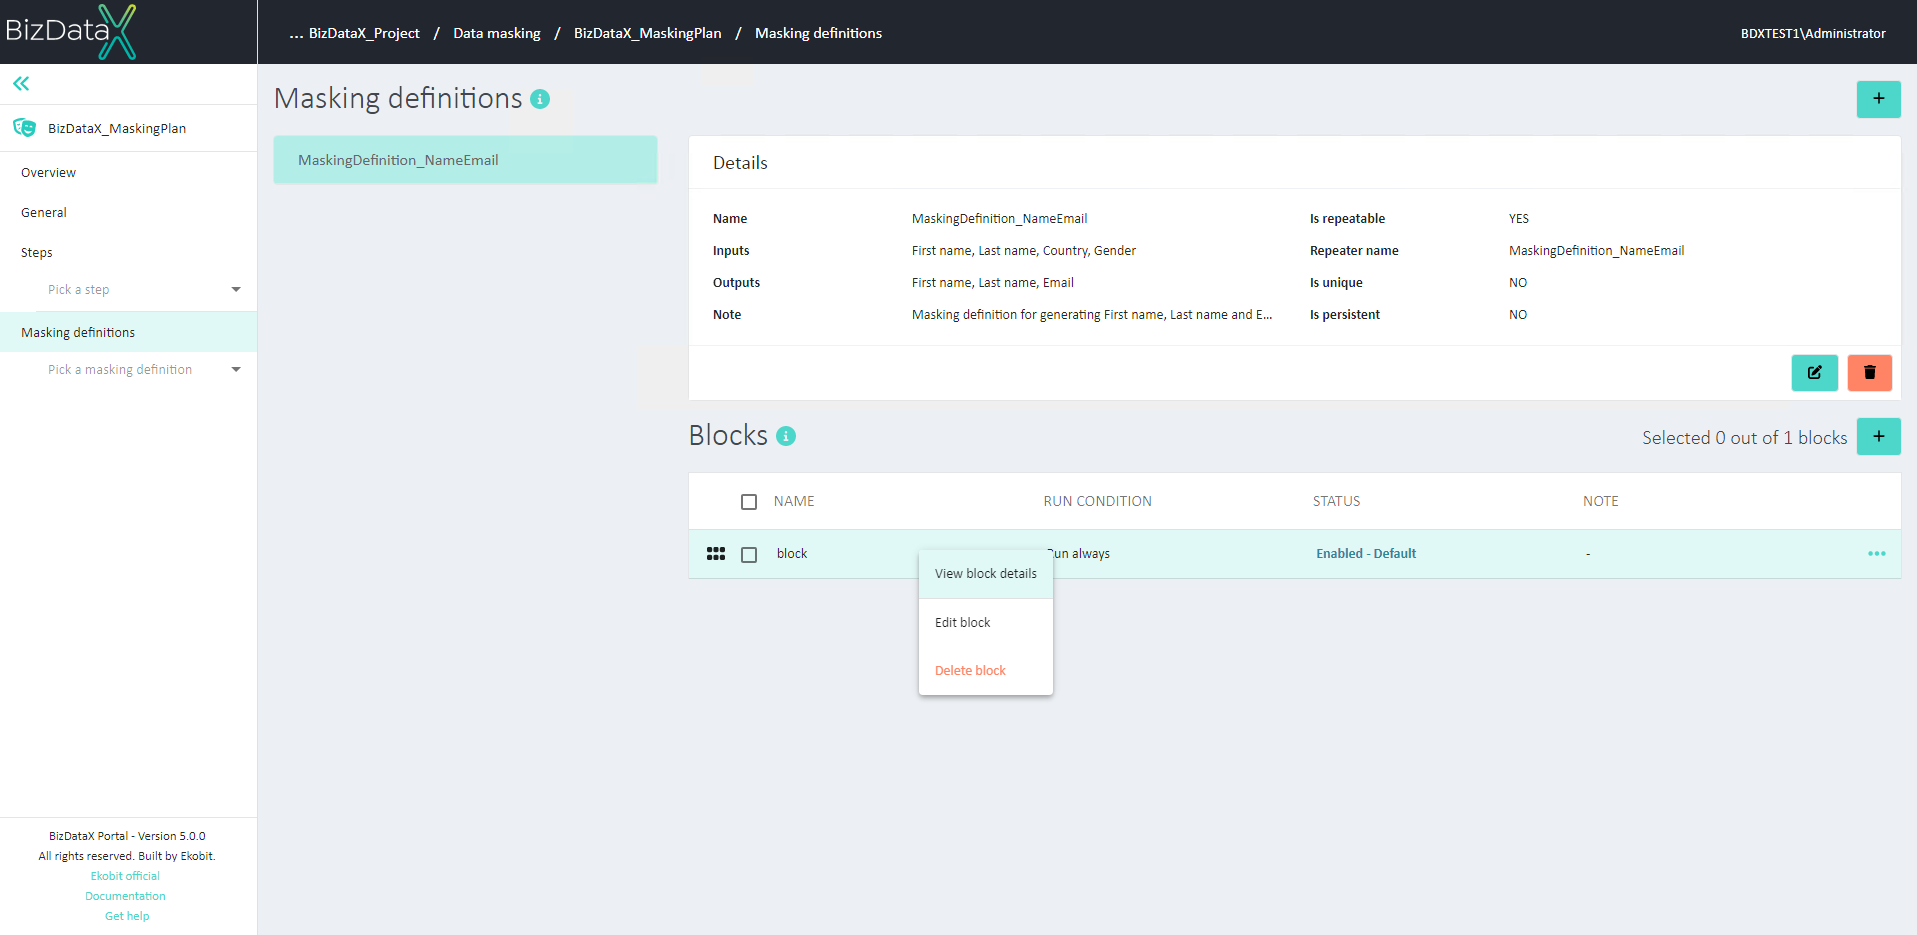Click the Inputs value First name, Last name, Country, Gender
Viewport: 1917px width, 935px height.
[x=1023, y=251]
